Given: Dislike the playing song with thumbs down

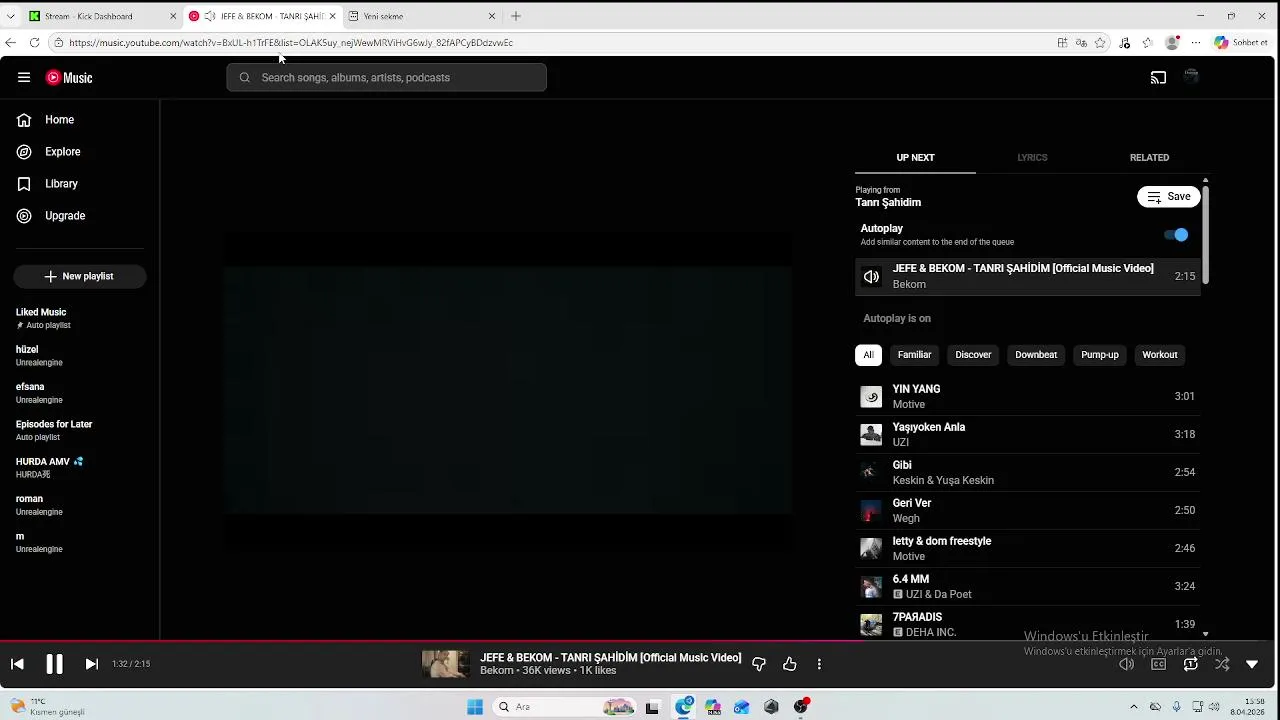Looking at the screenshot, I should coord(759,664).
